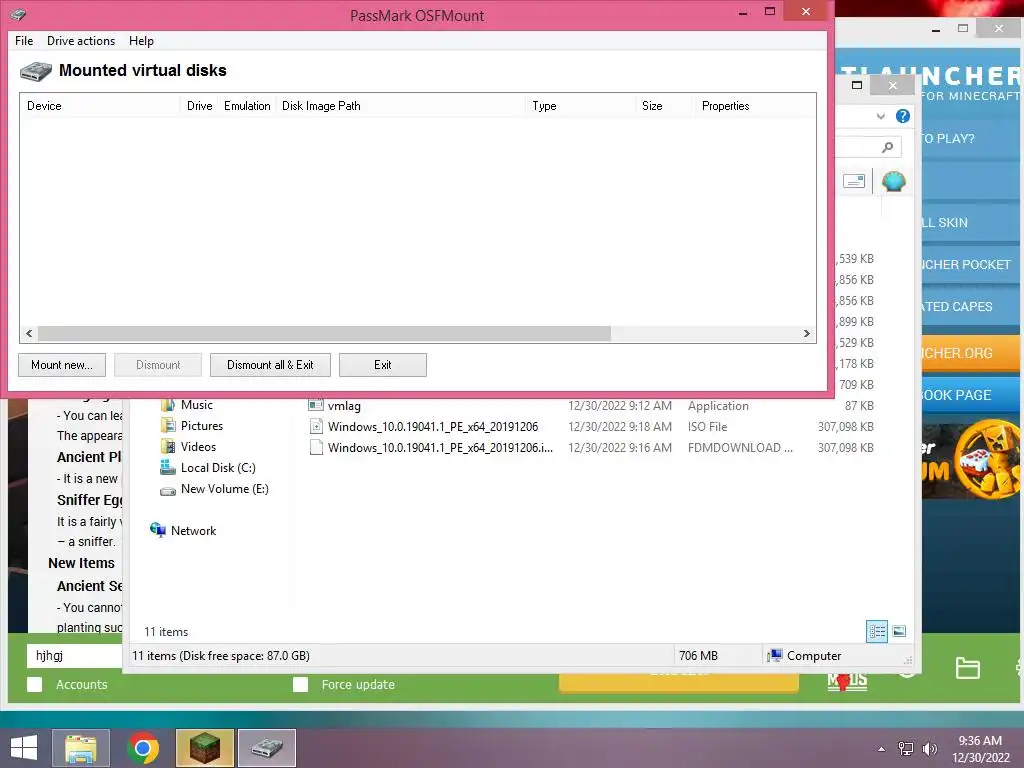
Task: Click the Explorer preview pane toolbar icon
Action: click(854, 181)
